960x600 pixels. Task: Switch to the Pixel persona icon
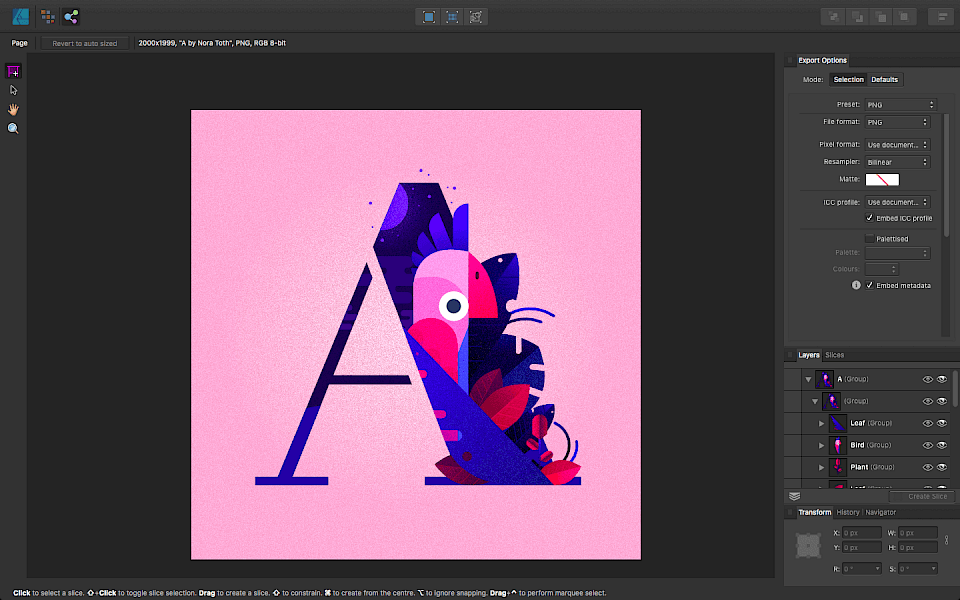tap(48, 17)
